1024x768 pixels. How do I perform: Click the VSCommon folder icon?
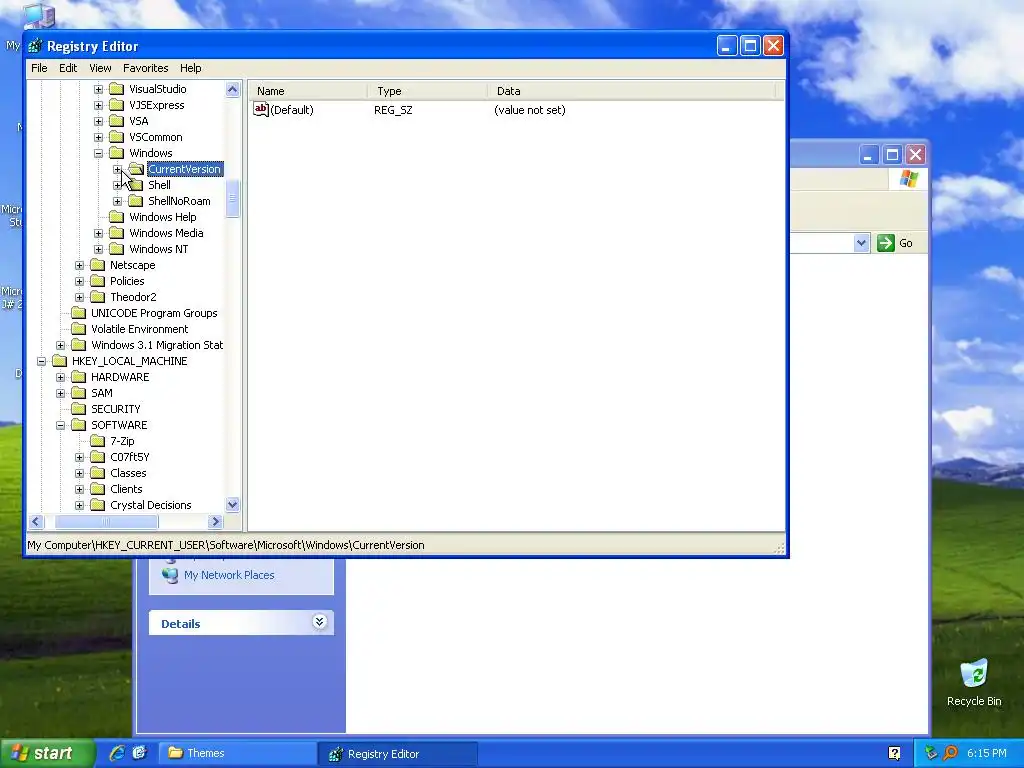tap(116, 137)
